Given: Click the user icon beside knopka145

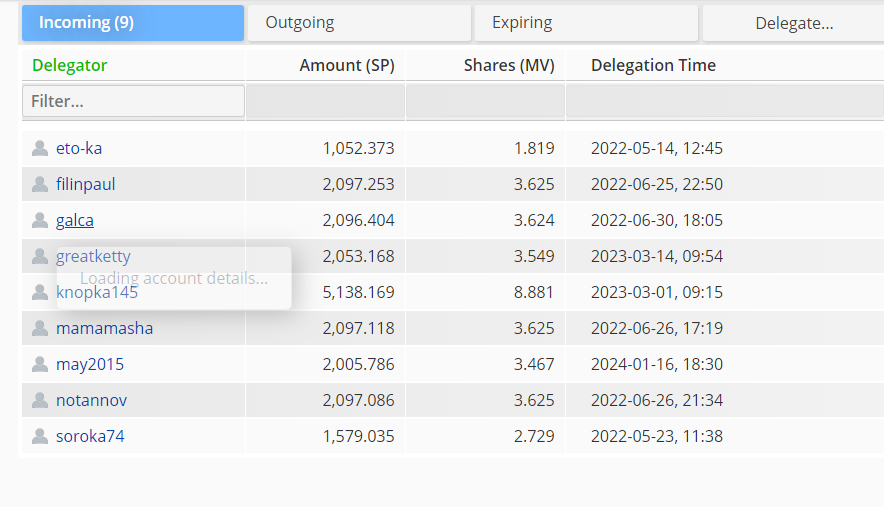Looking at the screenshot, I should click(x=40, y=292).
